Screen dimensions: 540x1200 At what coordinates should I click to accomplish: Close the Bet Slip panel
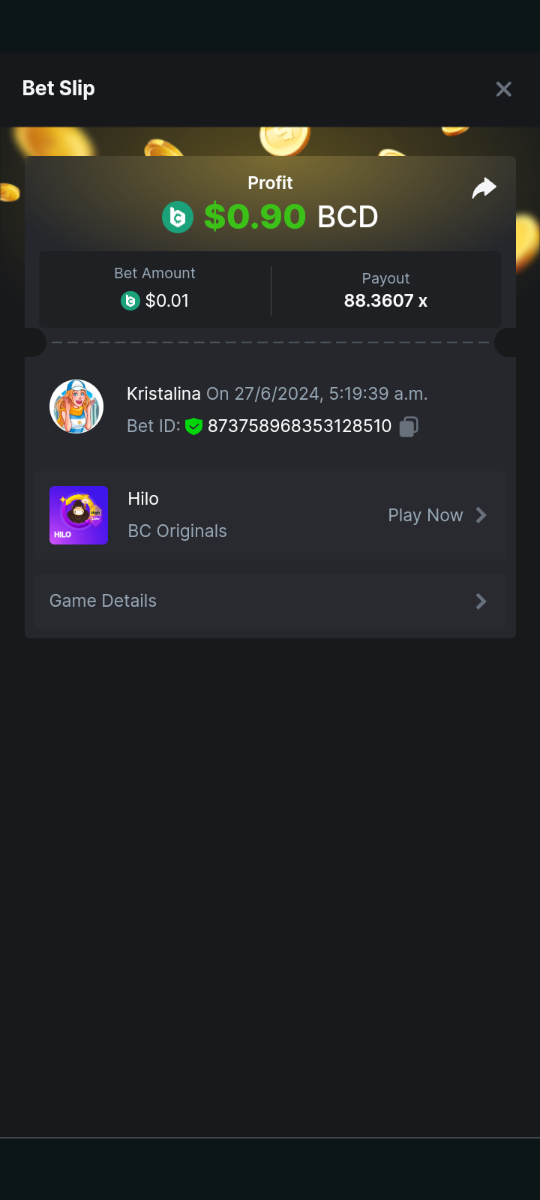(504, 89)
